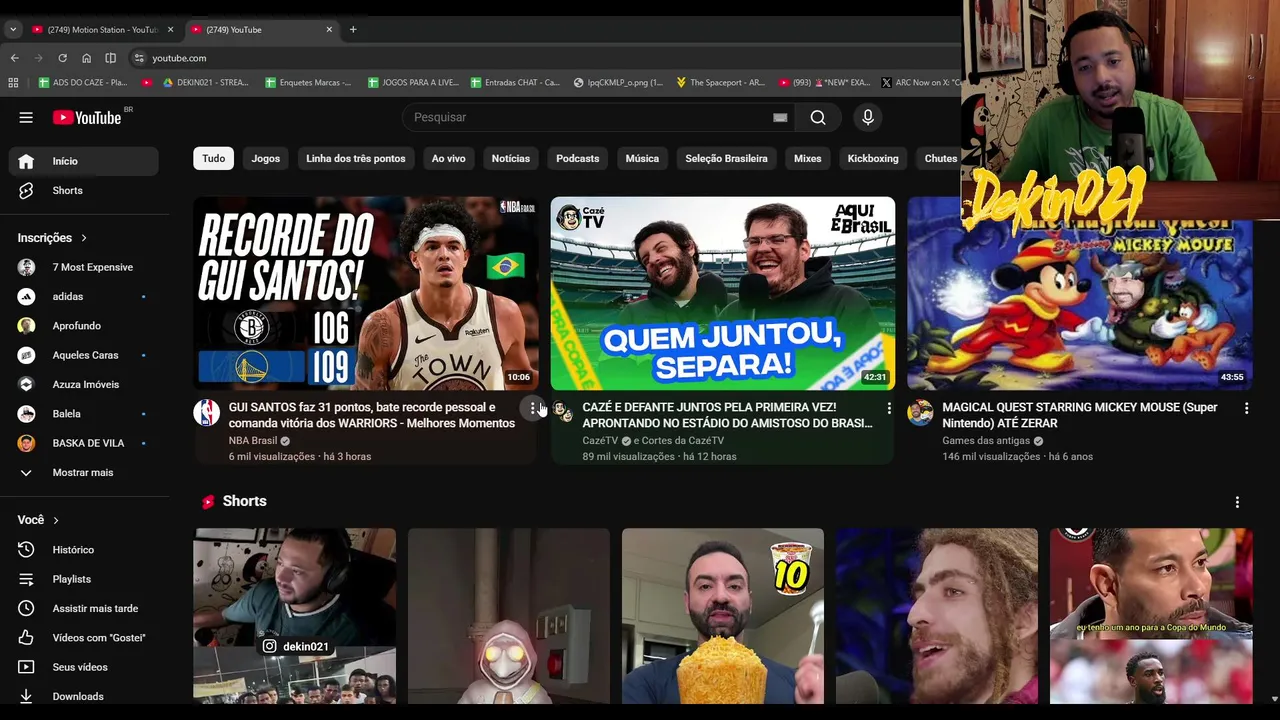The width and height of the screenshot is (1280, 720).
Task: Open 7 Most Expensive subscription
Action: point(84,267)
